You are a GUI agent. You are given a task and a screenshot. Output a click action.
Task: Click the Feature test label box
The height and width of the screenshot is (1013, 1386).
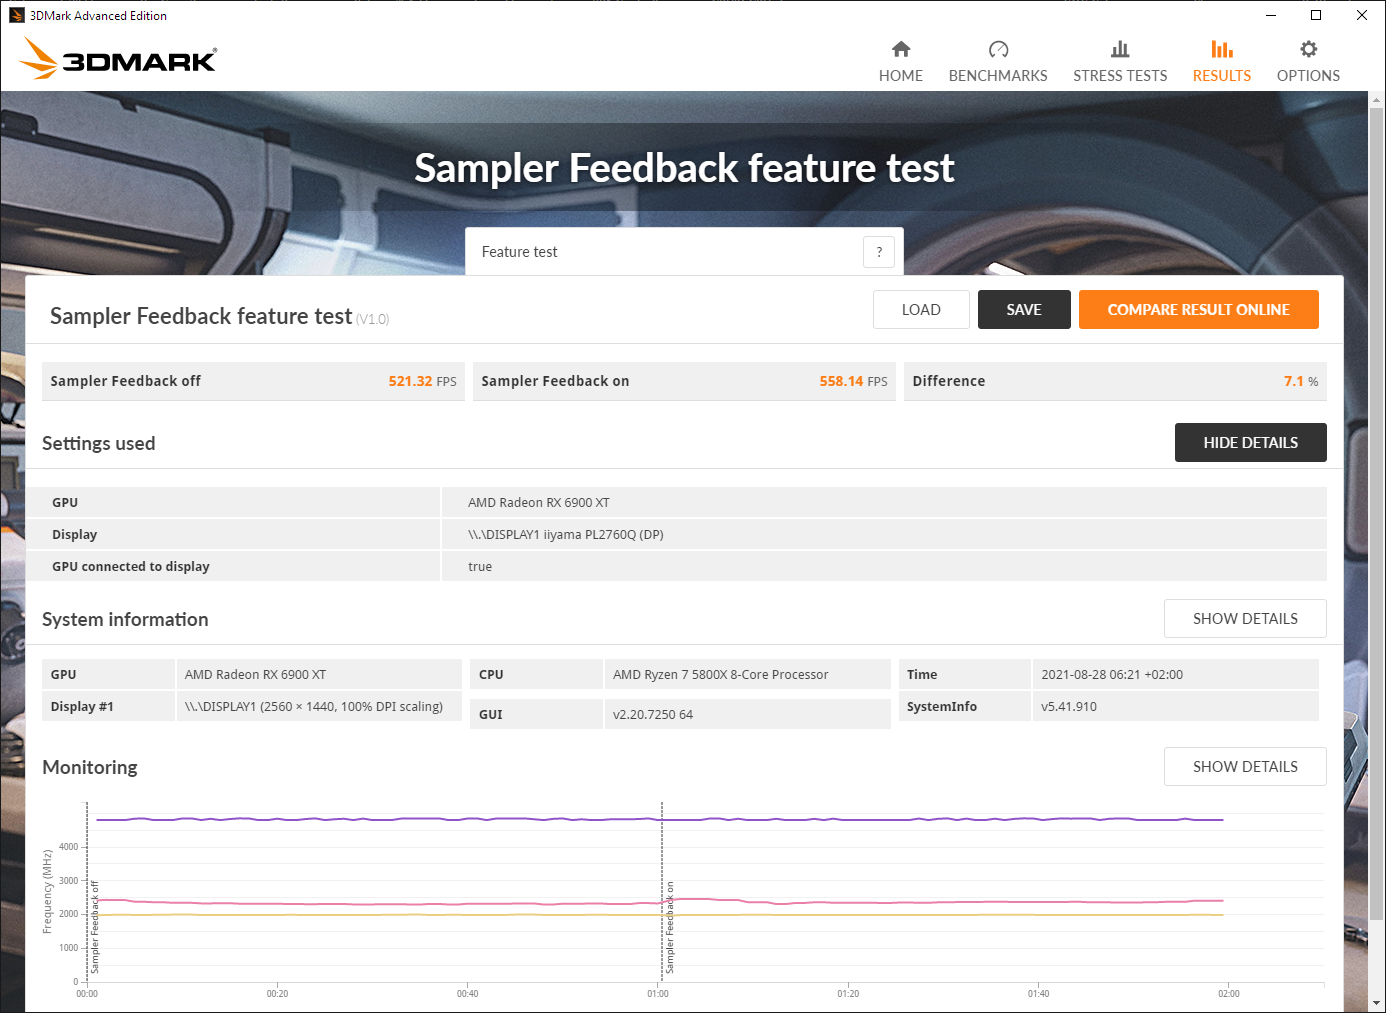684,252
